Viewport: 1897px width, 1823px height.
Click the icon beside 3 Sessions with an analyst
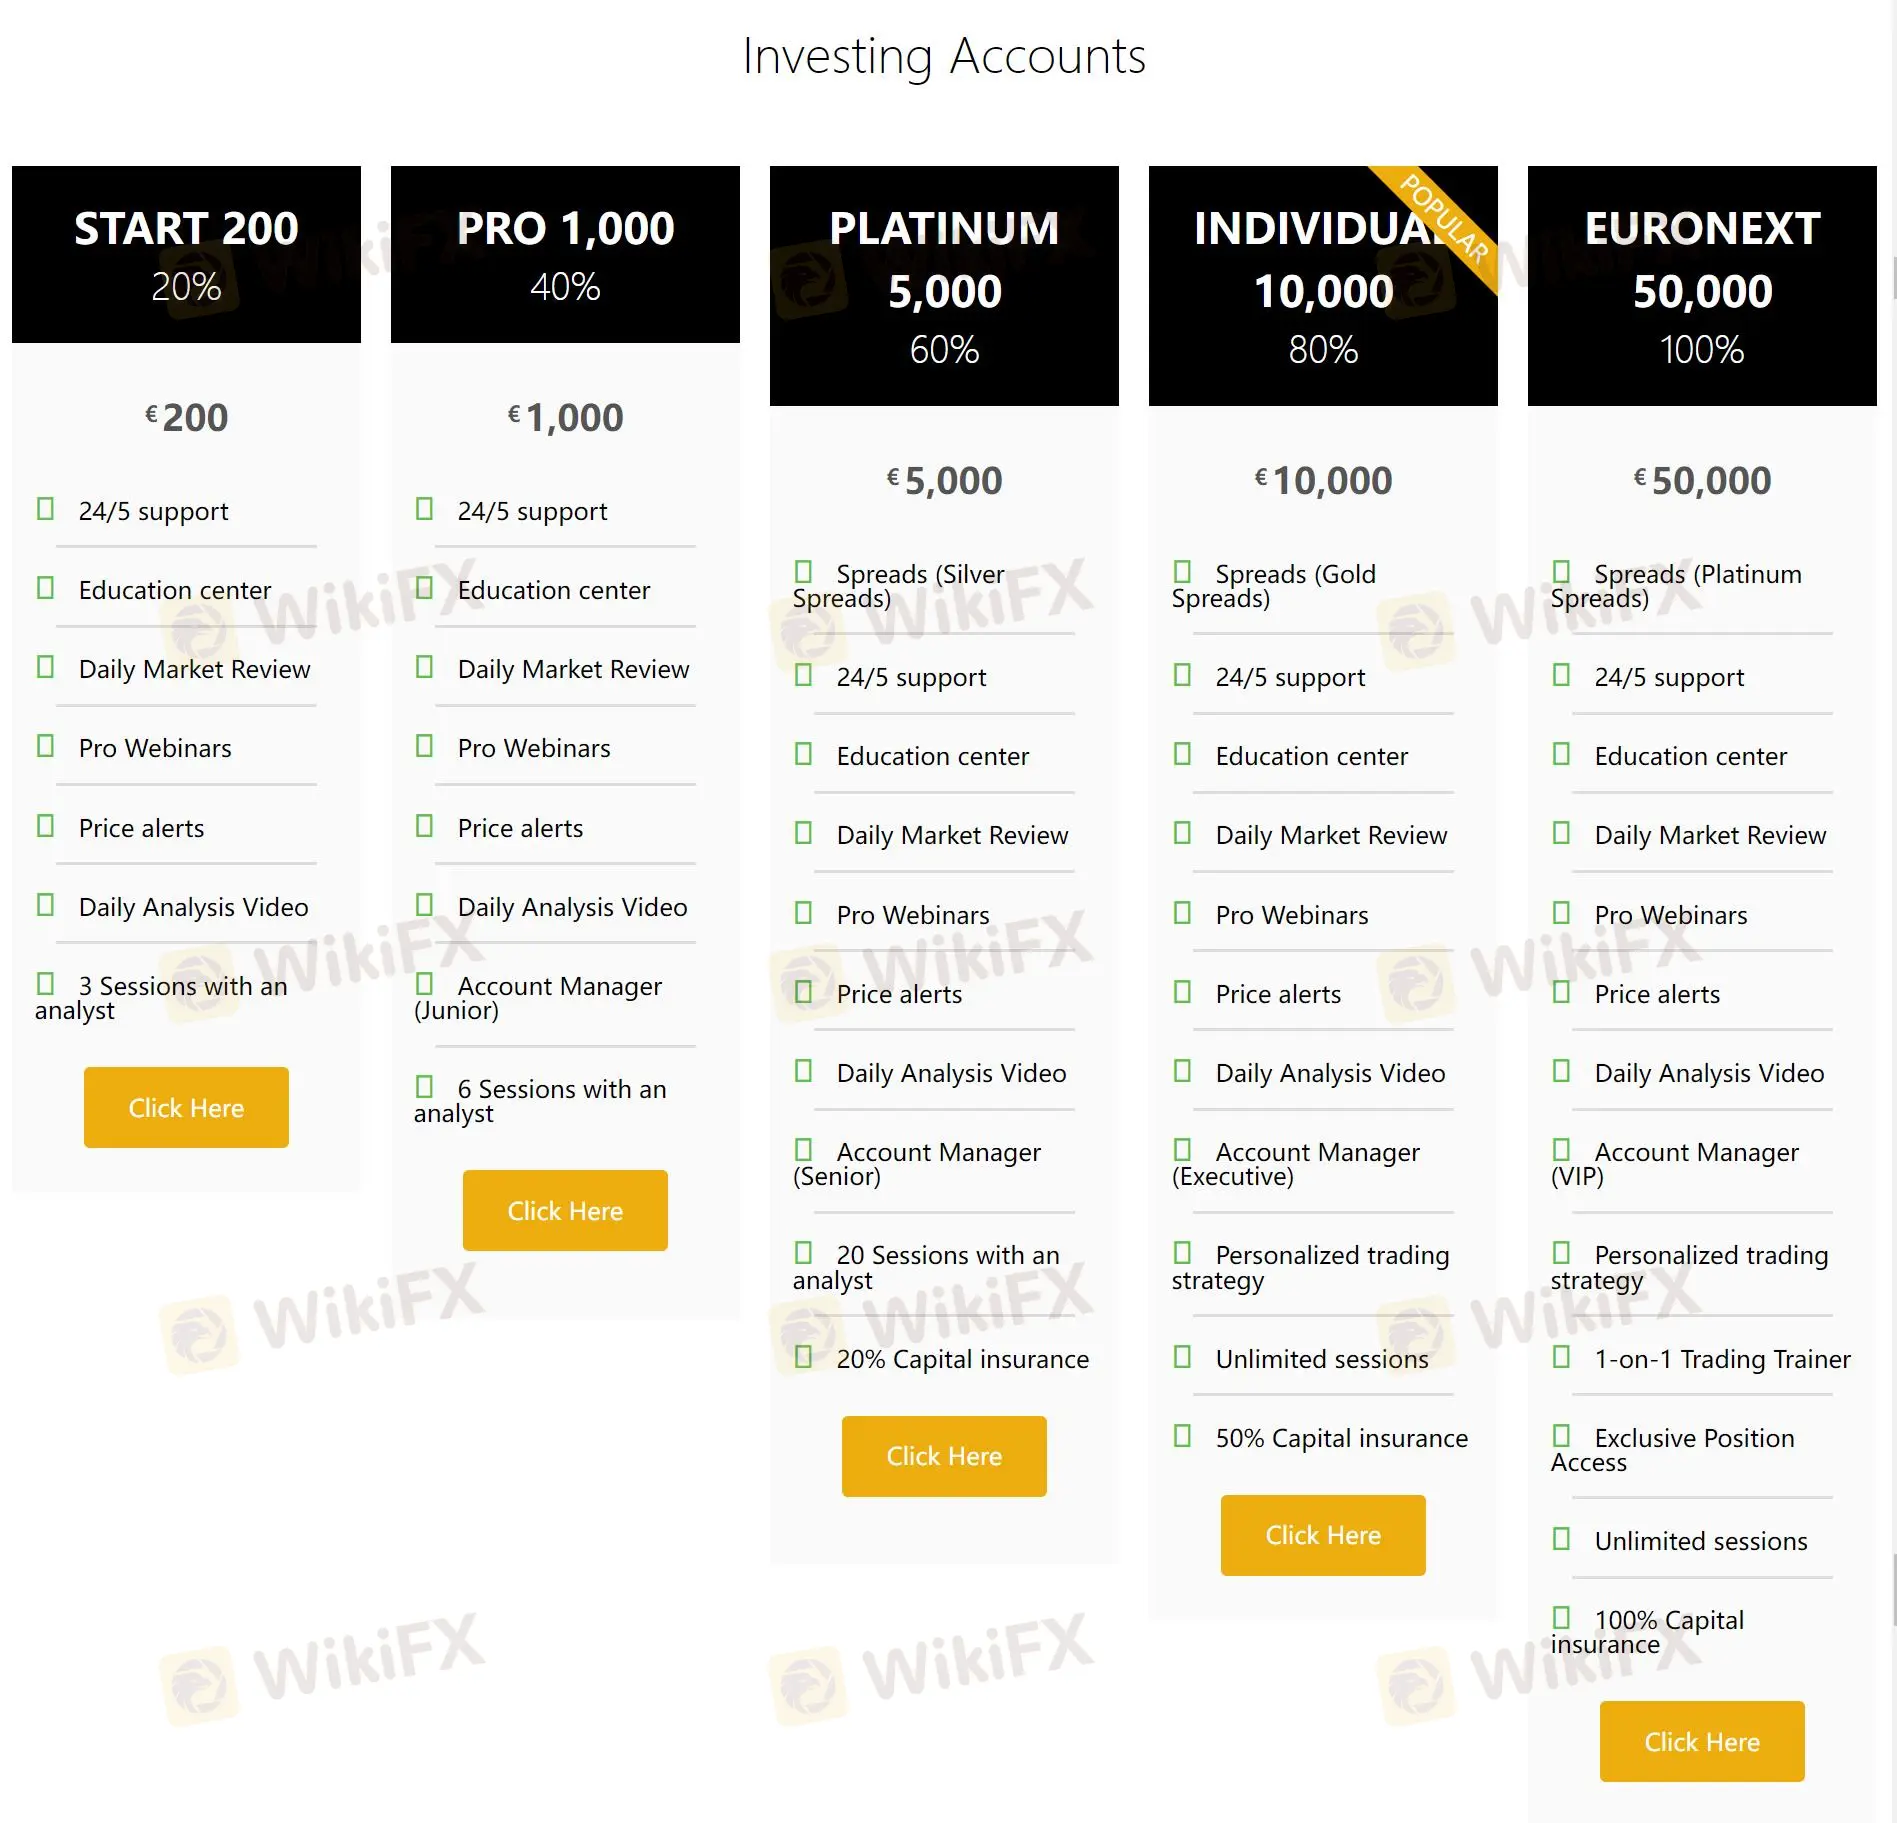tap(45, 984)
